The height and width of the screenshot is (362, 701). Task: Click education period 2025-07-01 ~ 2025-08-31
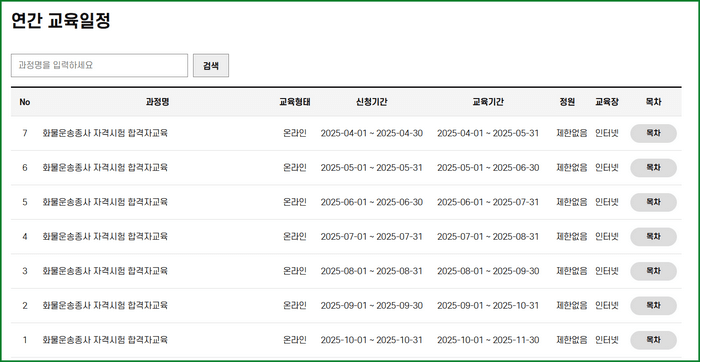[488, 236]
